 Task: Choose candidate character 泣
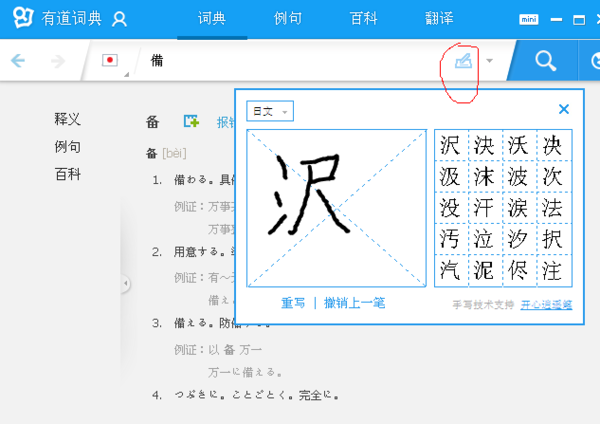click(484, 239)
